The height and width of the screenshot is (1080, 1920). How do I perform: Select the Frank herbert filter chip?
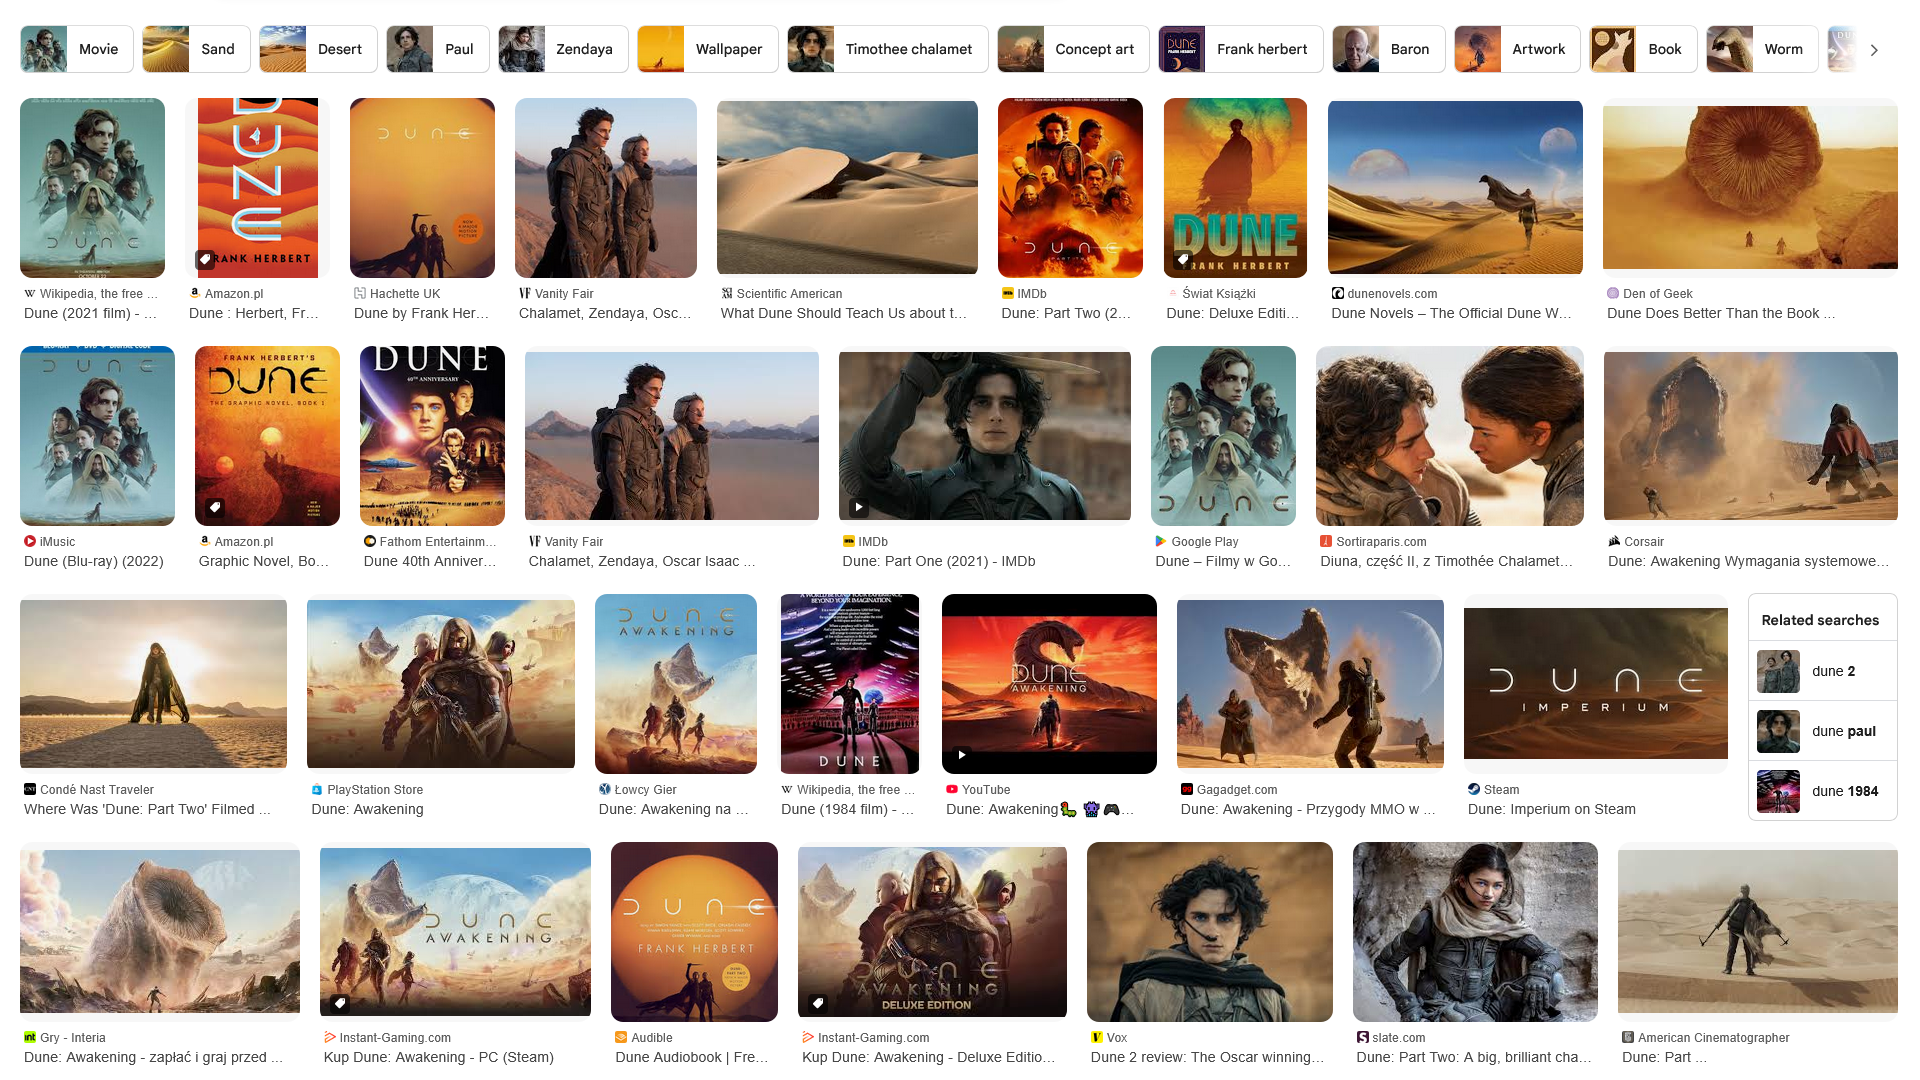click(x=1240, y=49)
